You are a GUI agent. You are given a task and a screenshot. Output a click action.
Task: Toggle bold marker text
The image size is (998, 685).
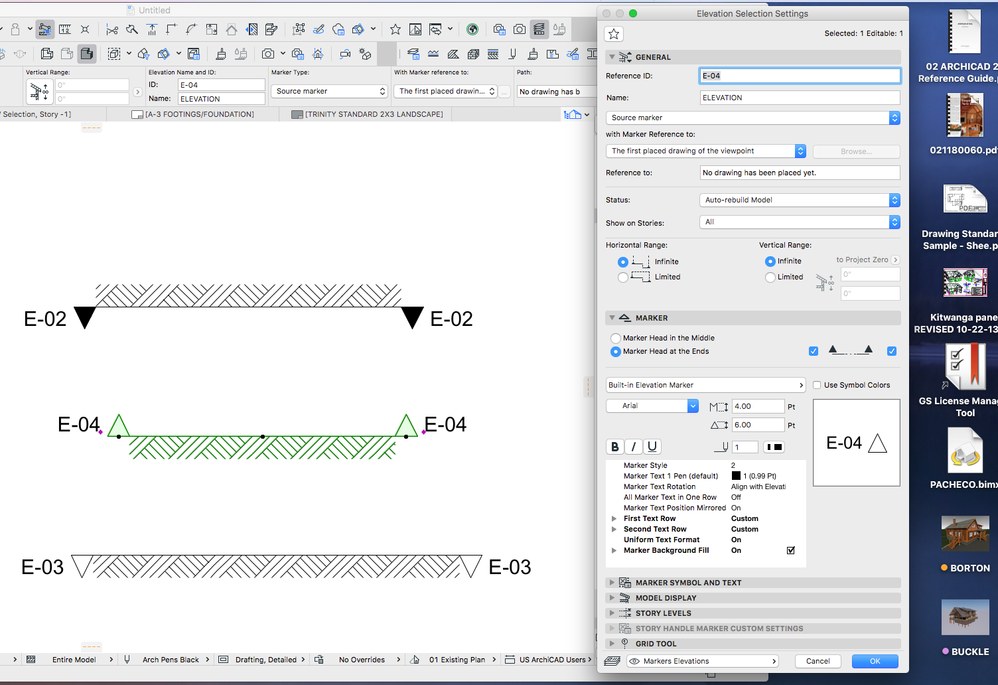(x=615, y=447)
